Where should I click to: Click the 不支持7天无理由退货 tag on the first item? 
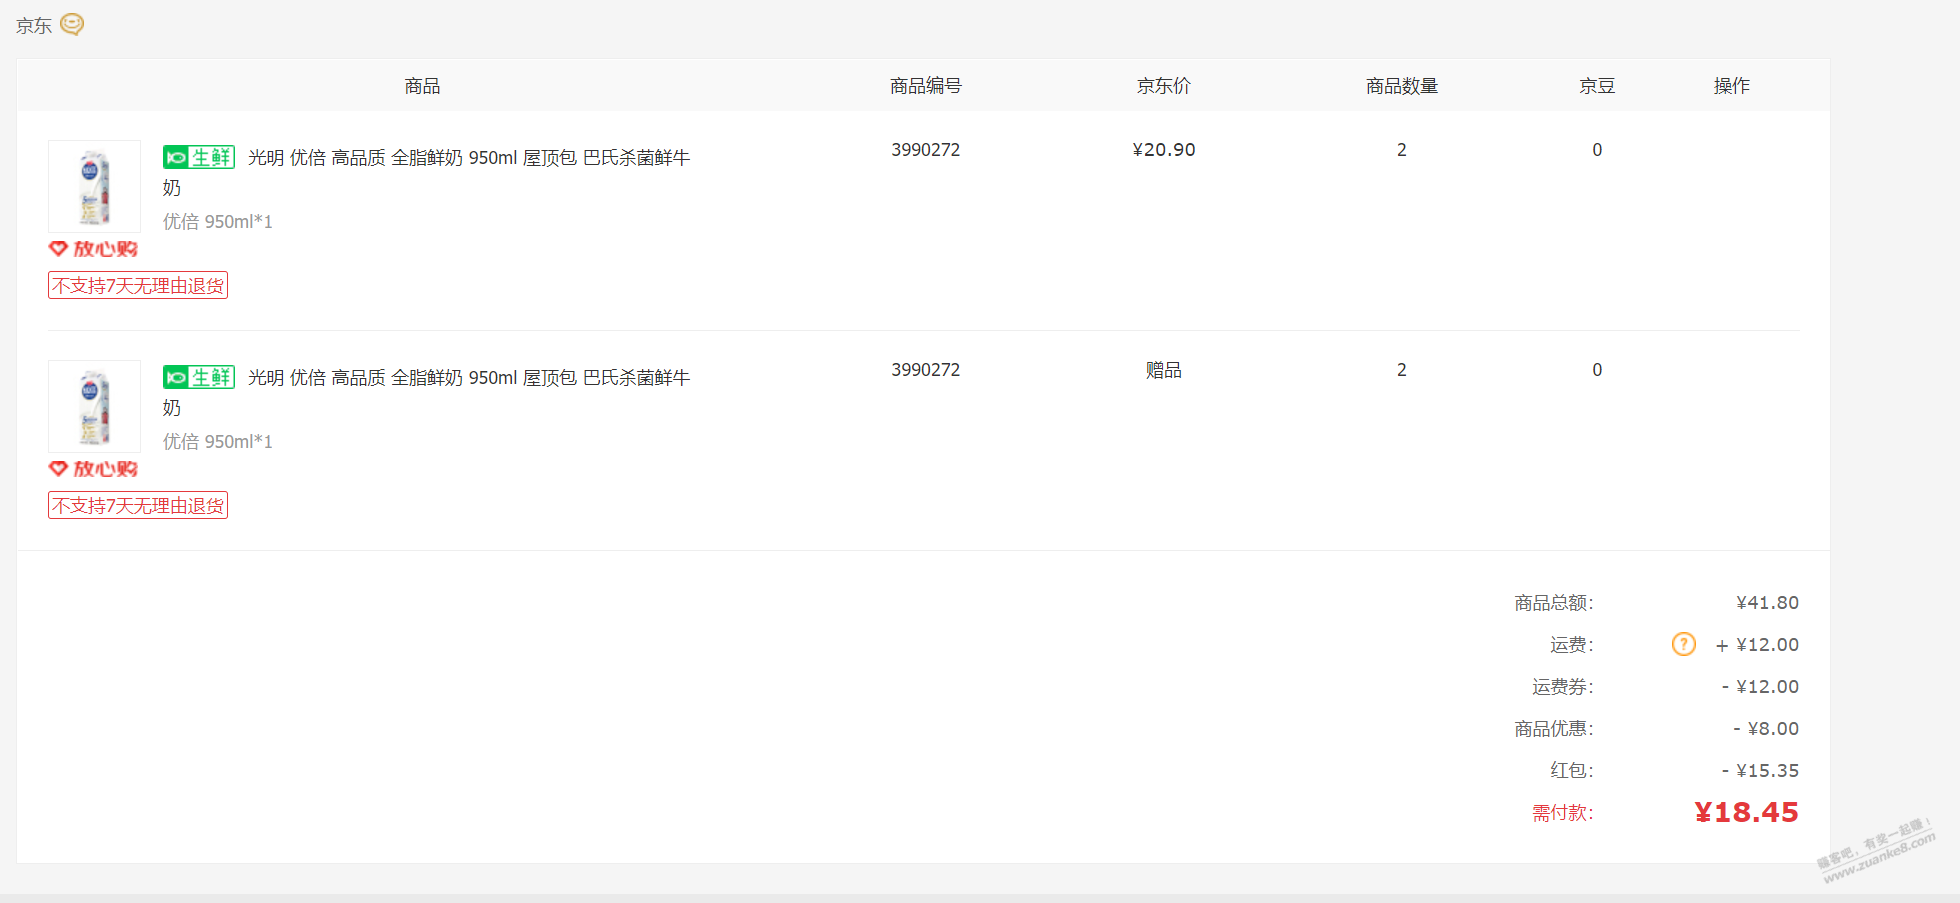138,286
